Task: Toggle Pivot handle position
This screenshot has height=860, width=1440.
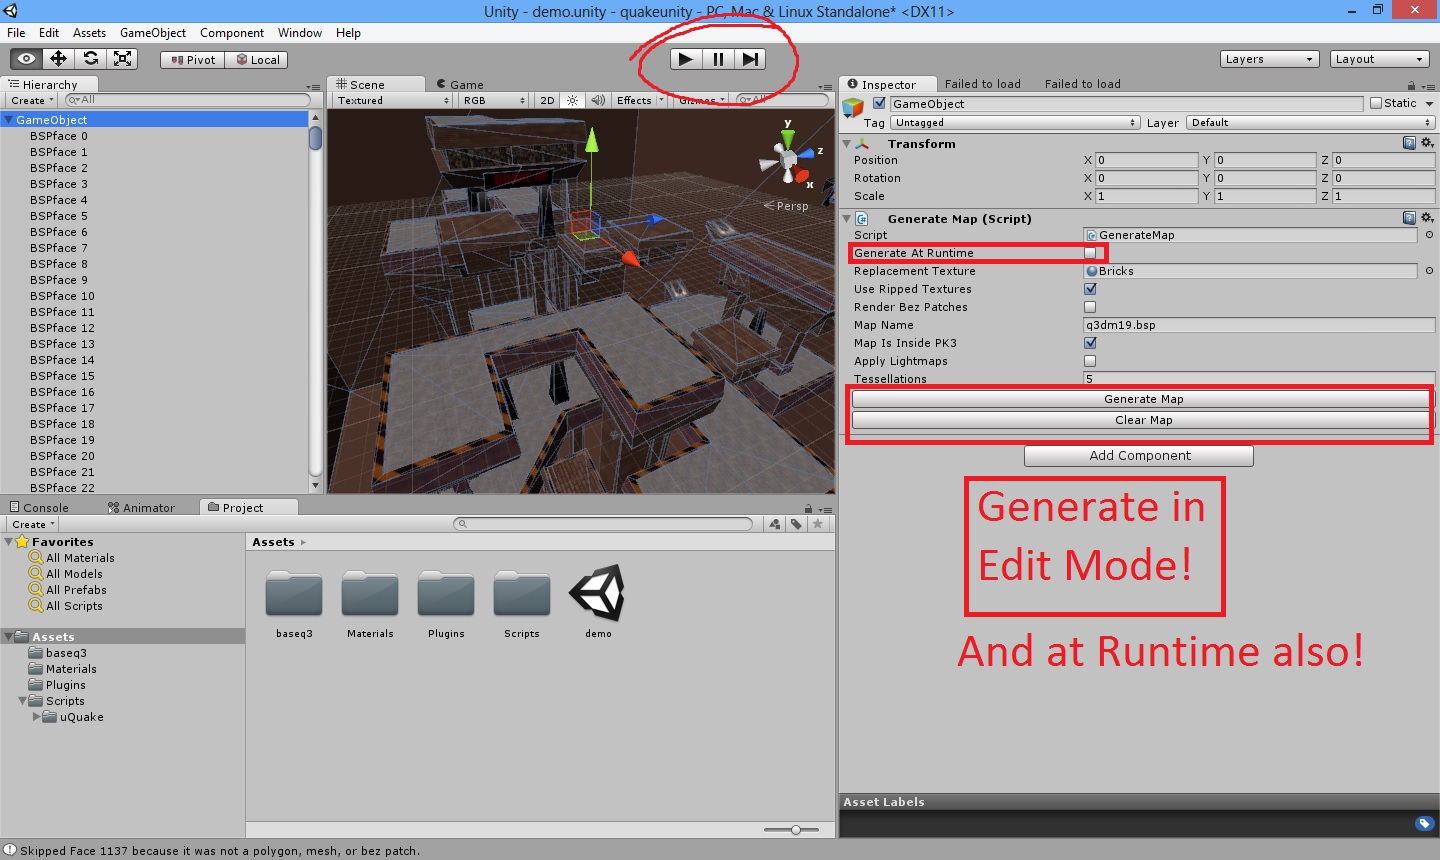Action: pyautogui.click(x=193, y=60)
